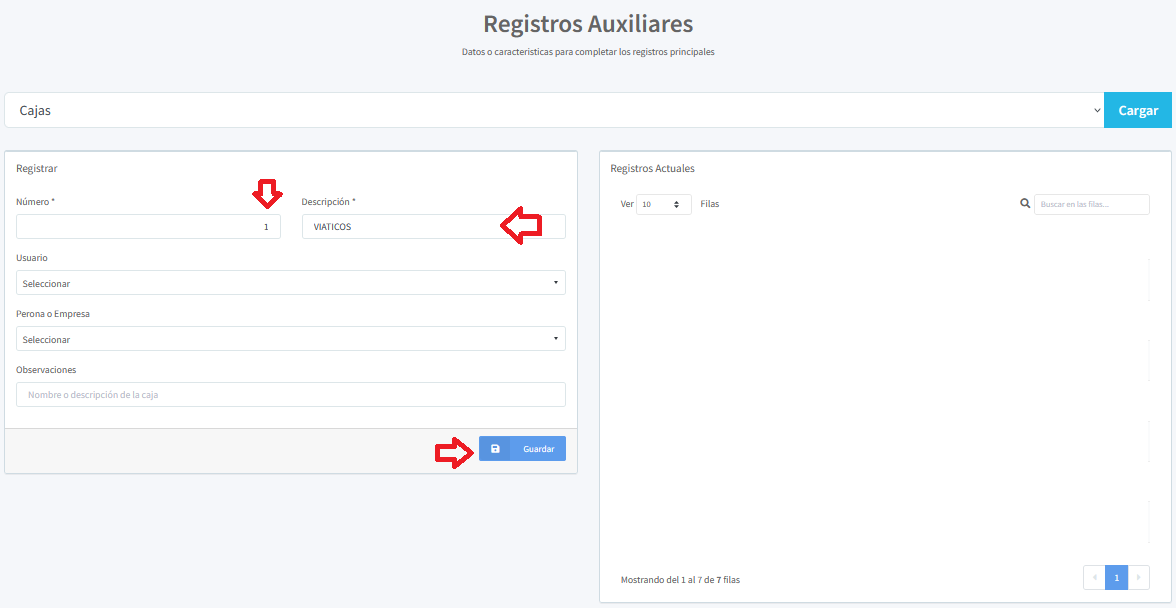The image size is (1176, 608).
Task: Click the Guardar button text
Action: tap(538, 449)
